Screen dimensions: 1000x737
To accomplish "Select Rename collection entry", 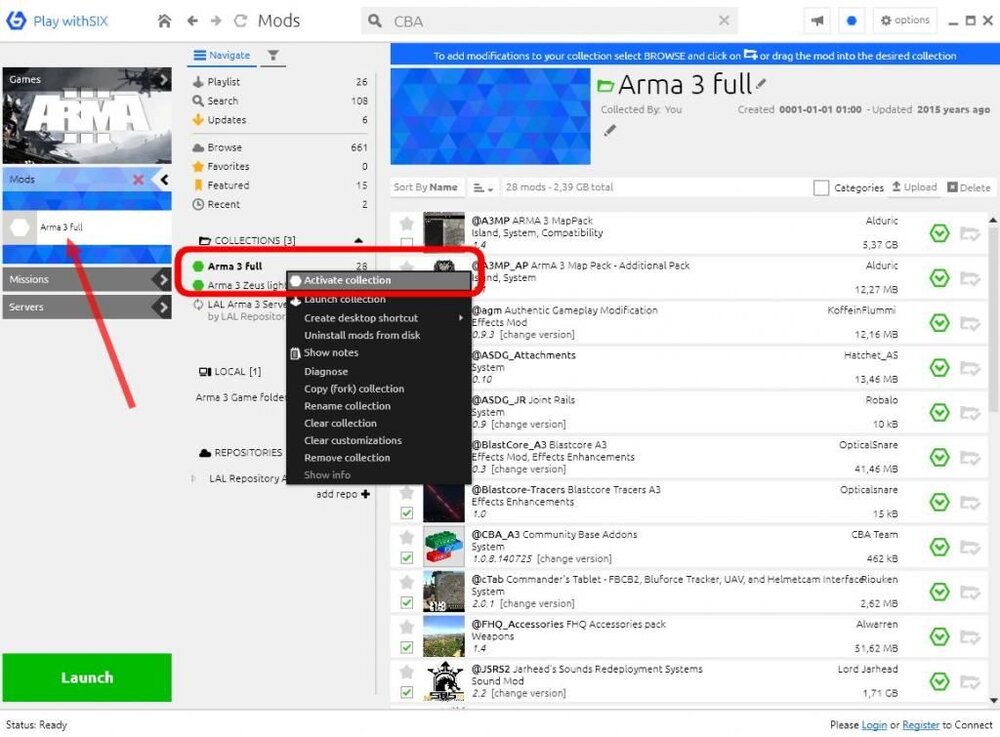I will [379, 406].
